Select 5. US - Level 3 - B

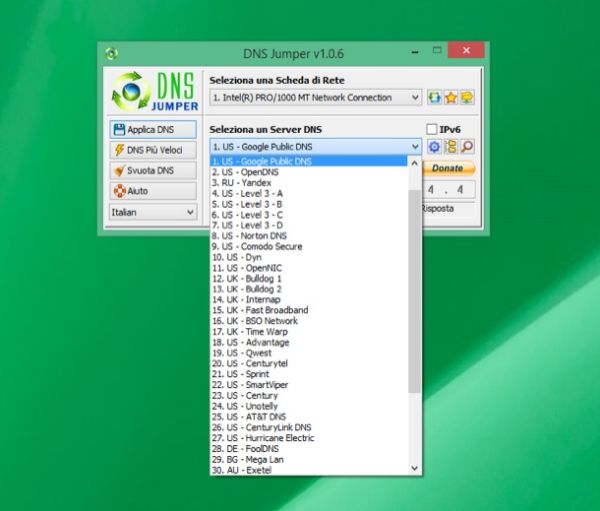coord(309,204)
